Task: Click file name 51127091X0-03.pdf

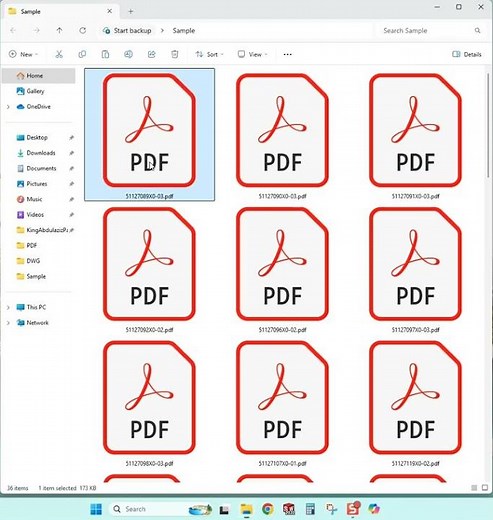Action: (x=415, y=196)
